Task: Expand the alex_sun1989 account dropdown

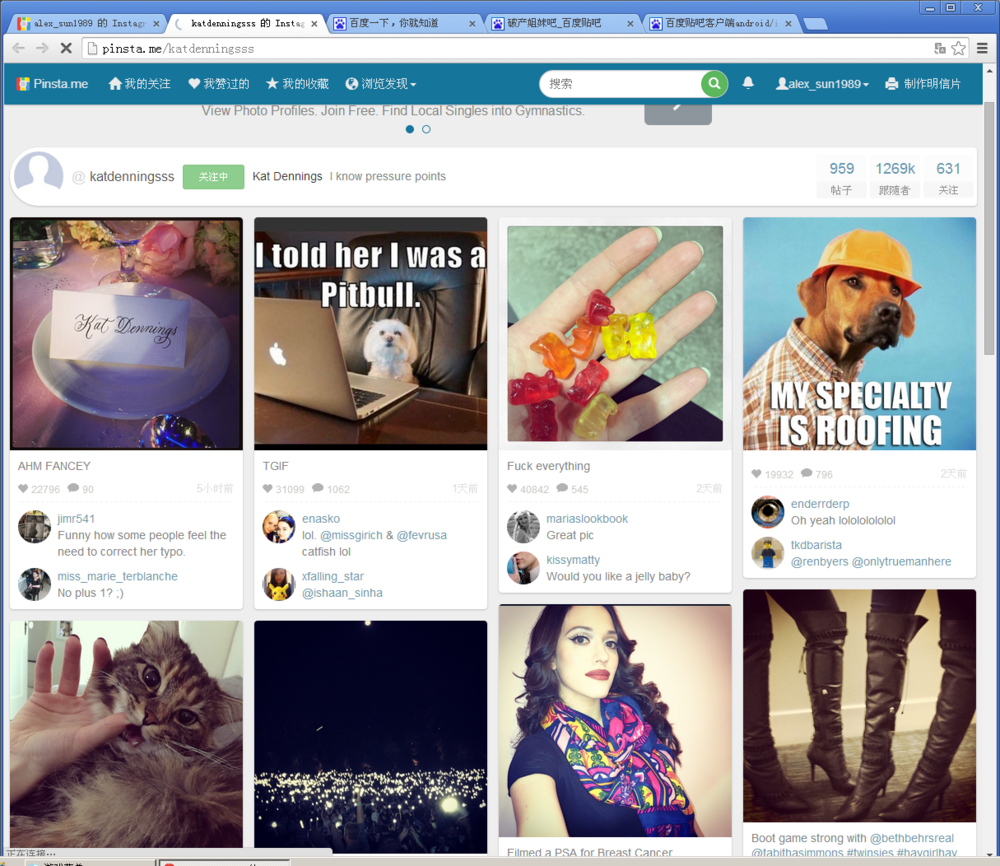Action: coord(822,84)
